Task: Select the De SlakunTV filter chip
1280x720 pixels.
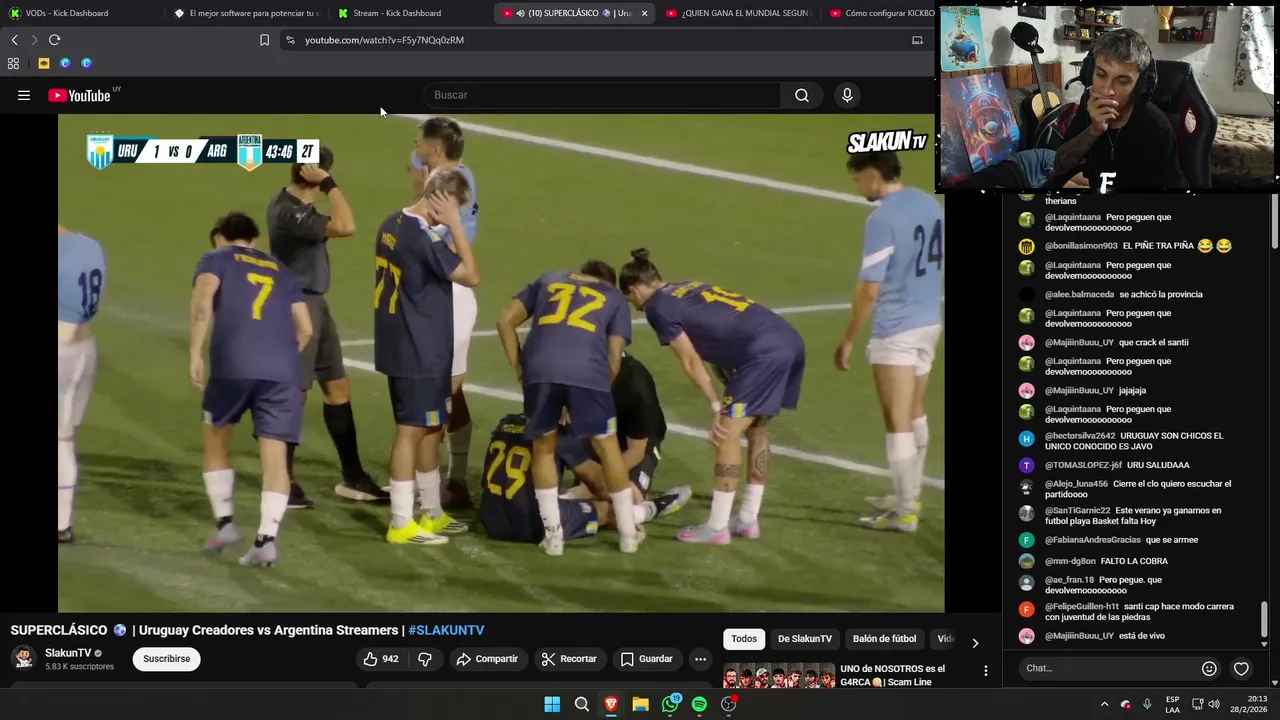Action: [x=805, y=639]
